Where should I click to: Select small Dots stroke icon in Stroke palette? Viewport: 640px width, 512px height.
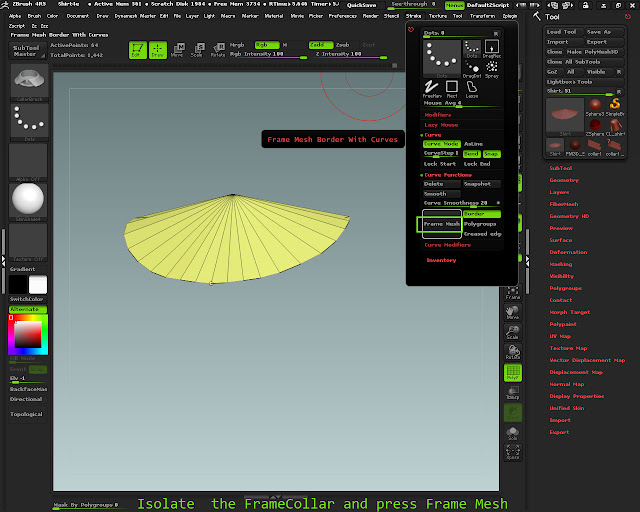pyautogui.click(x=472, y=49)
